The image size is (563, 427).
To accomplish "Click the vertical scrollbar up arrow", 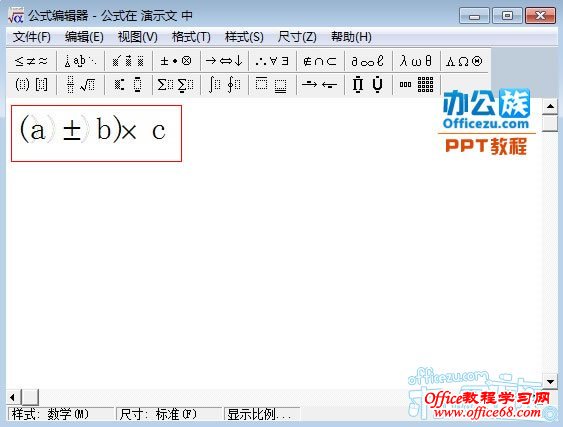I will (x=550, y=106).
